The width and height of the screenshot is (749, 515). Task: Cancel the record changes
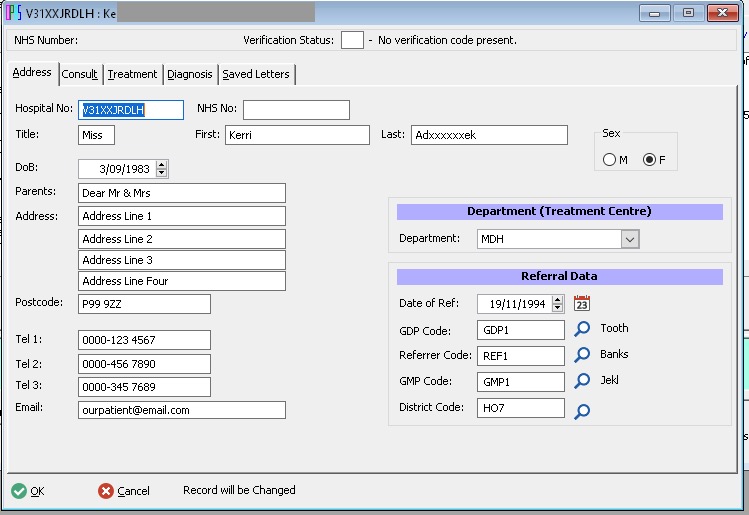pos(124,491)
